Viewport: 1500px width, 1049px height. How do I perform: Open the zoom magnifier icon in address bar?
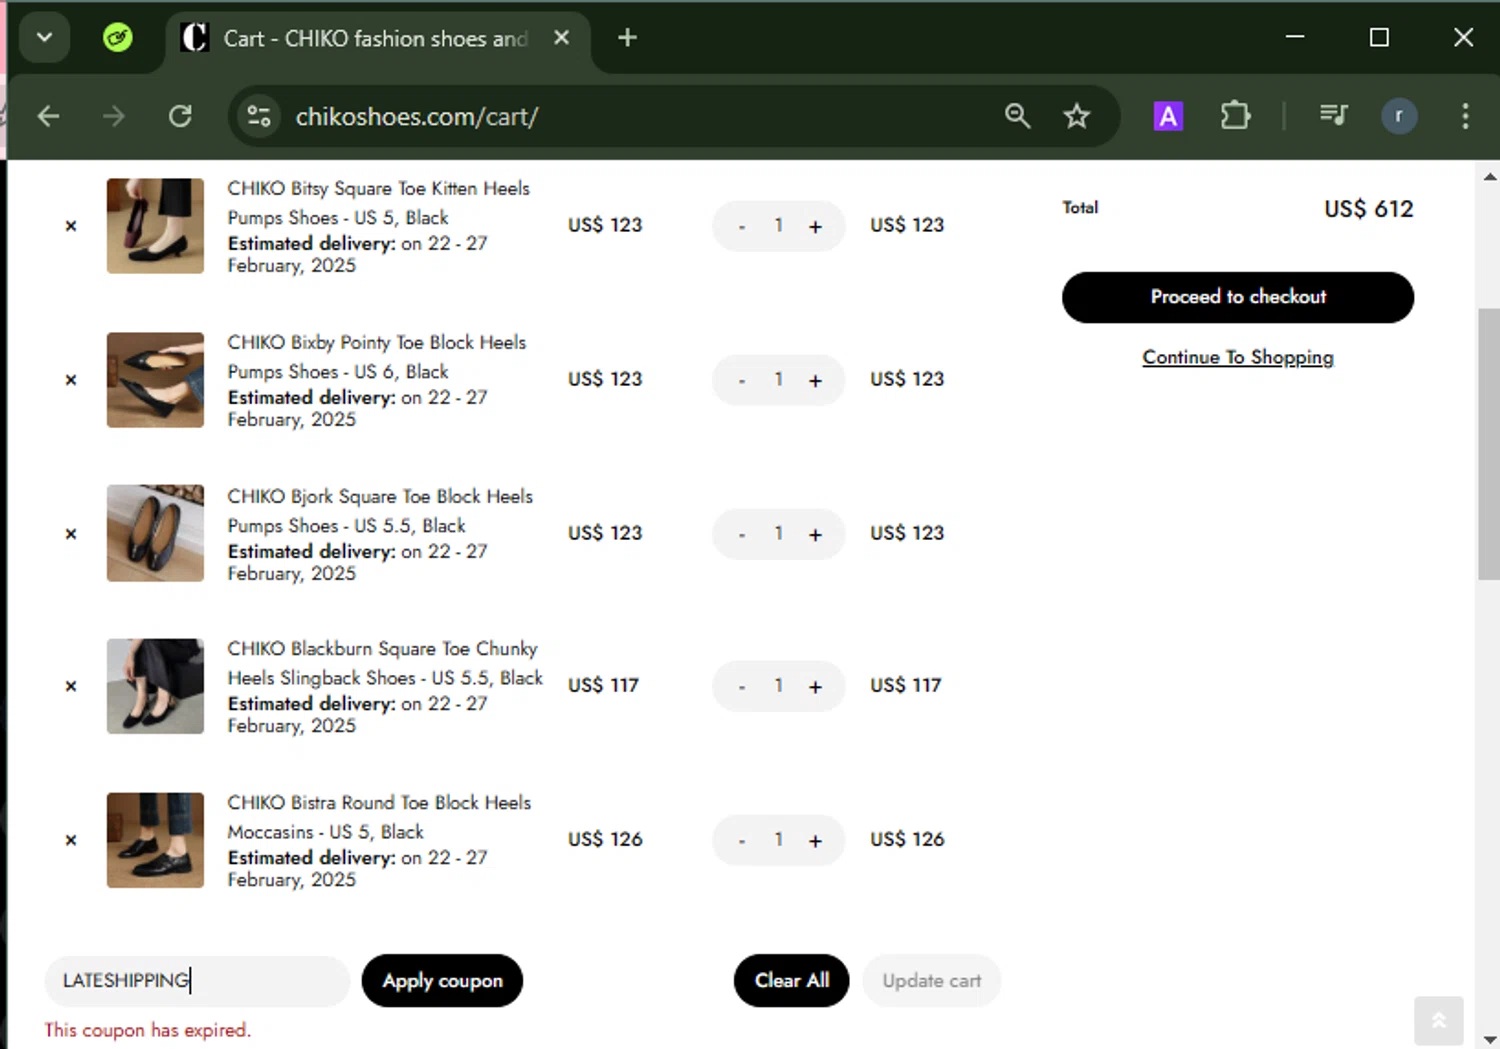pos(1017,116)
